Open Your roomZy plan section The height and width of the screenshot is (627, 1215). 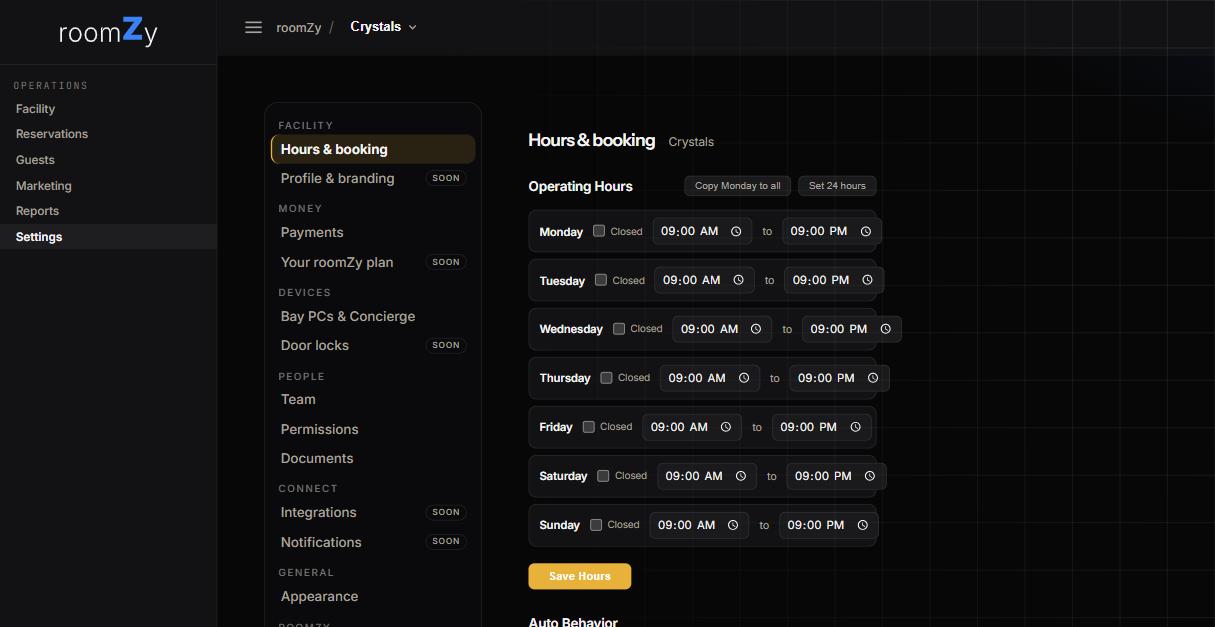pos(373,262)
